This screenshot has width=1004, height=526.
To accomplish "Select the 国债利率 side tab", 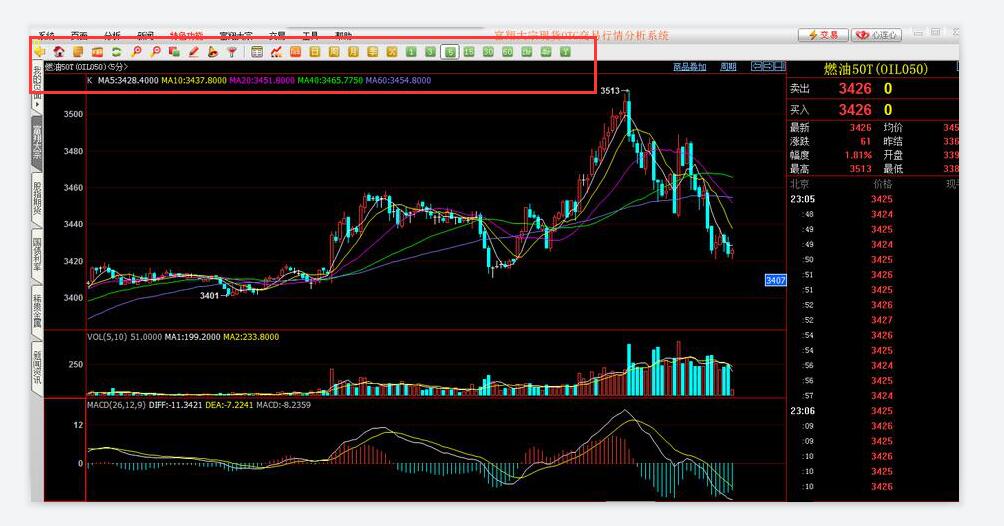I will click(x=37, y=255).
